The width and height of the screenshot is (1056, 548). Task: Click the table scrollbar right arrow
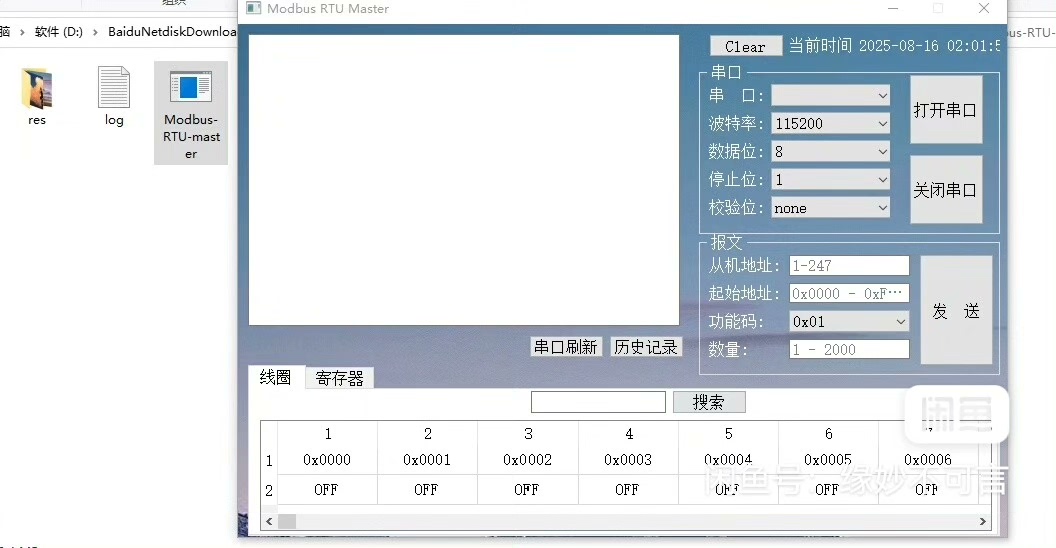pos(983,521)
